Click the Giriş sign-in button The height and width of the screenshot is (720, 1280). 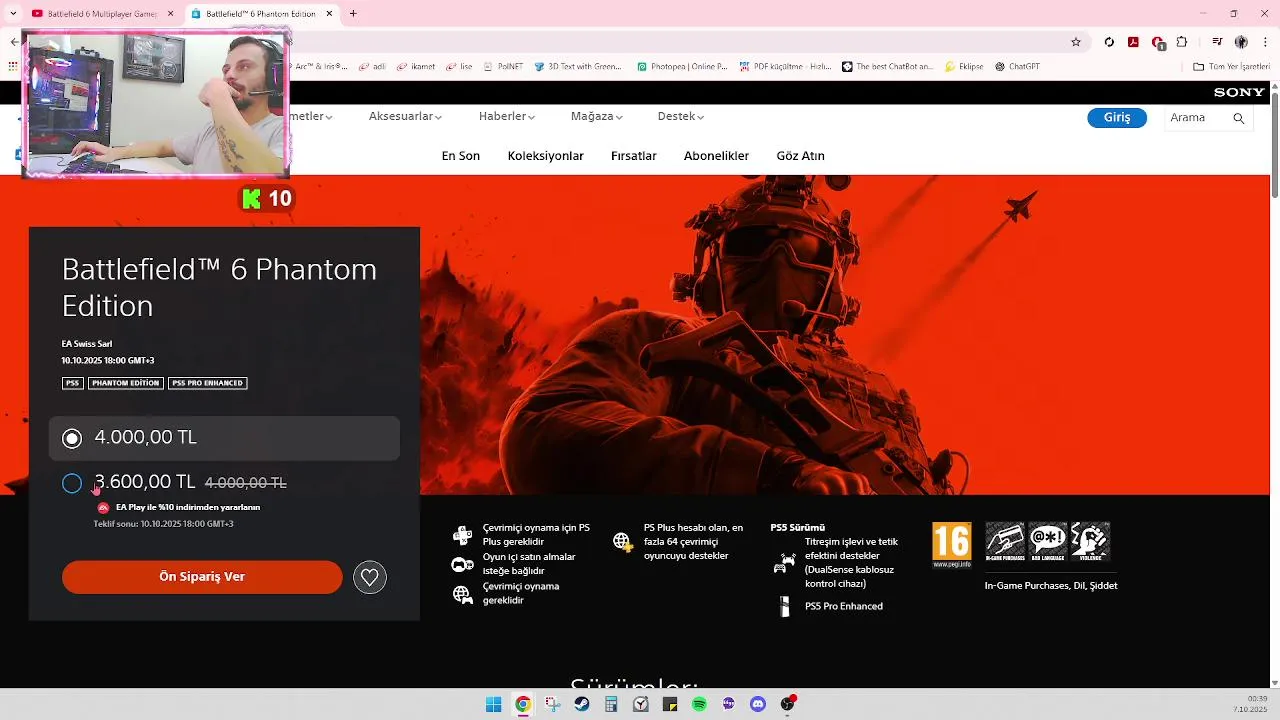1117,118
